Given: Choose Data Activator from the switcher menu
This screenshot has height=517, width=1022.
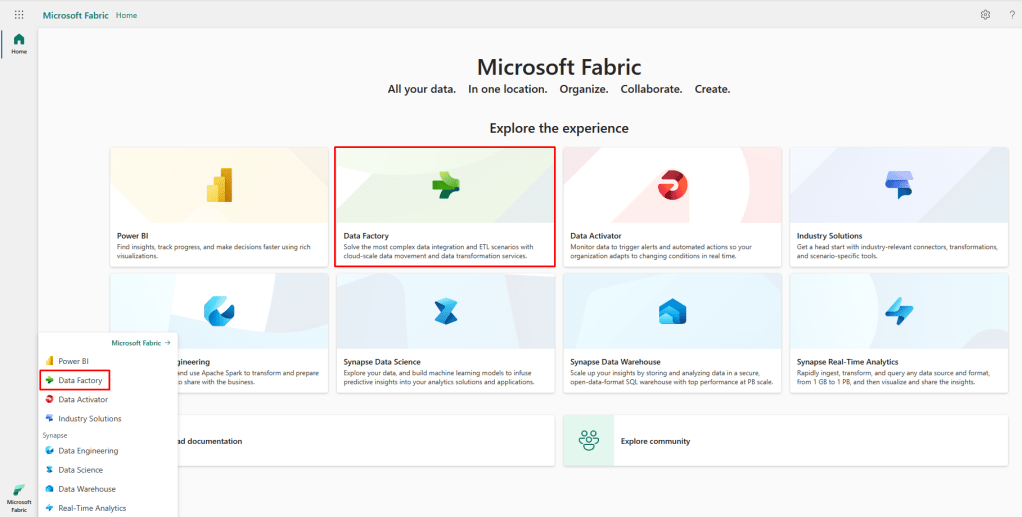Looking at the screenshot, I should click(83, 399).
